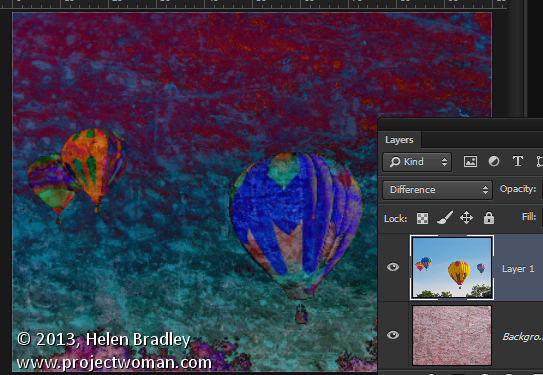Click the Lock label
Viewport: 543px width, 375px height.
click(395, 219)
